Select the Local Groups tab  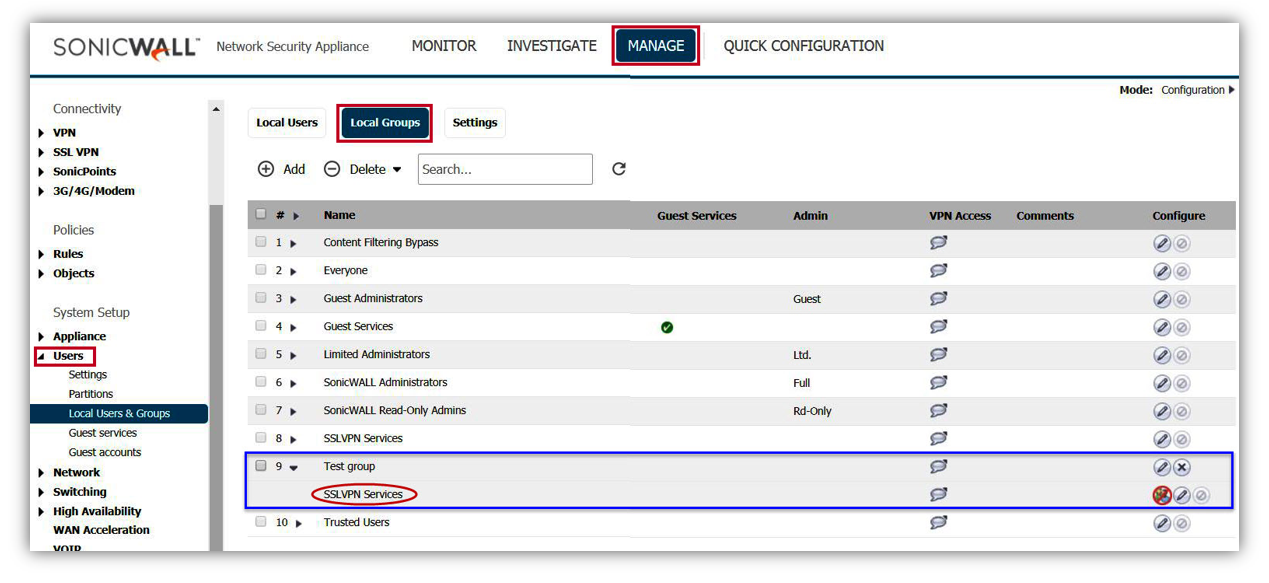coord(385,123)
